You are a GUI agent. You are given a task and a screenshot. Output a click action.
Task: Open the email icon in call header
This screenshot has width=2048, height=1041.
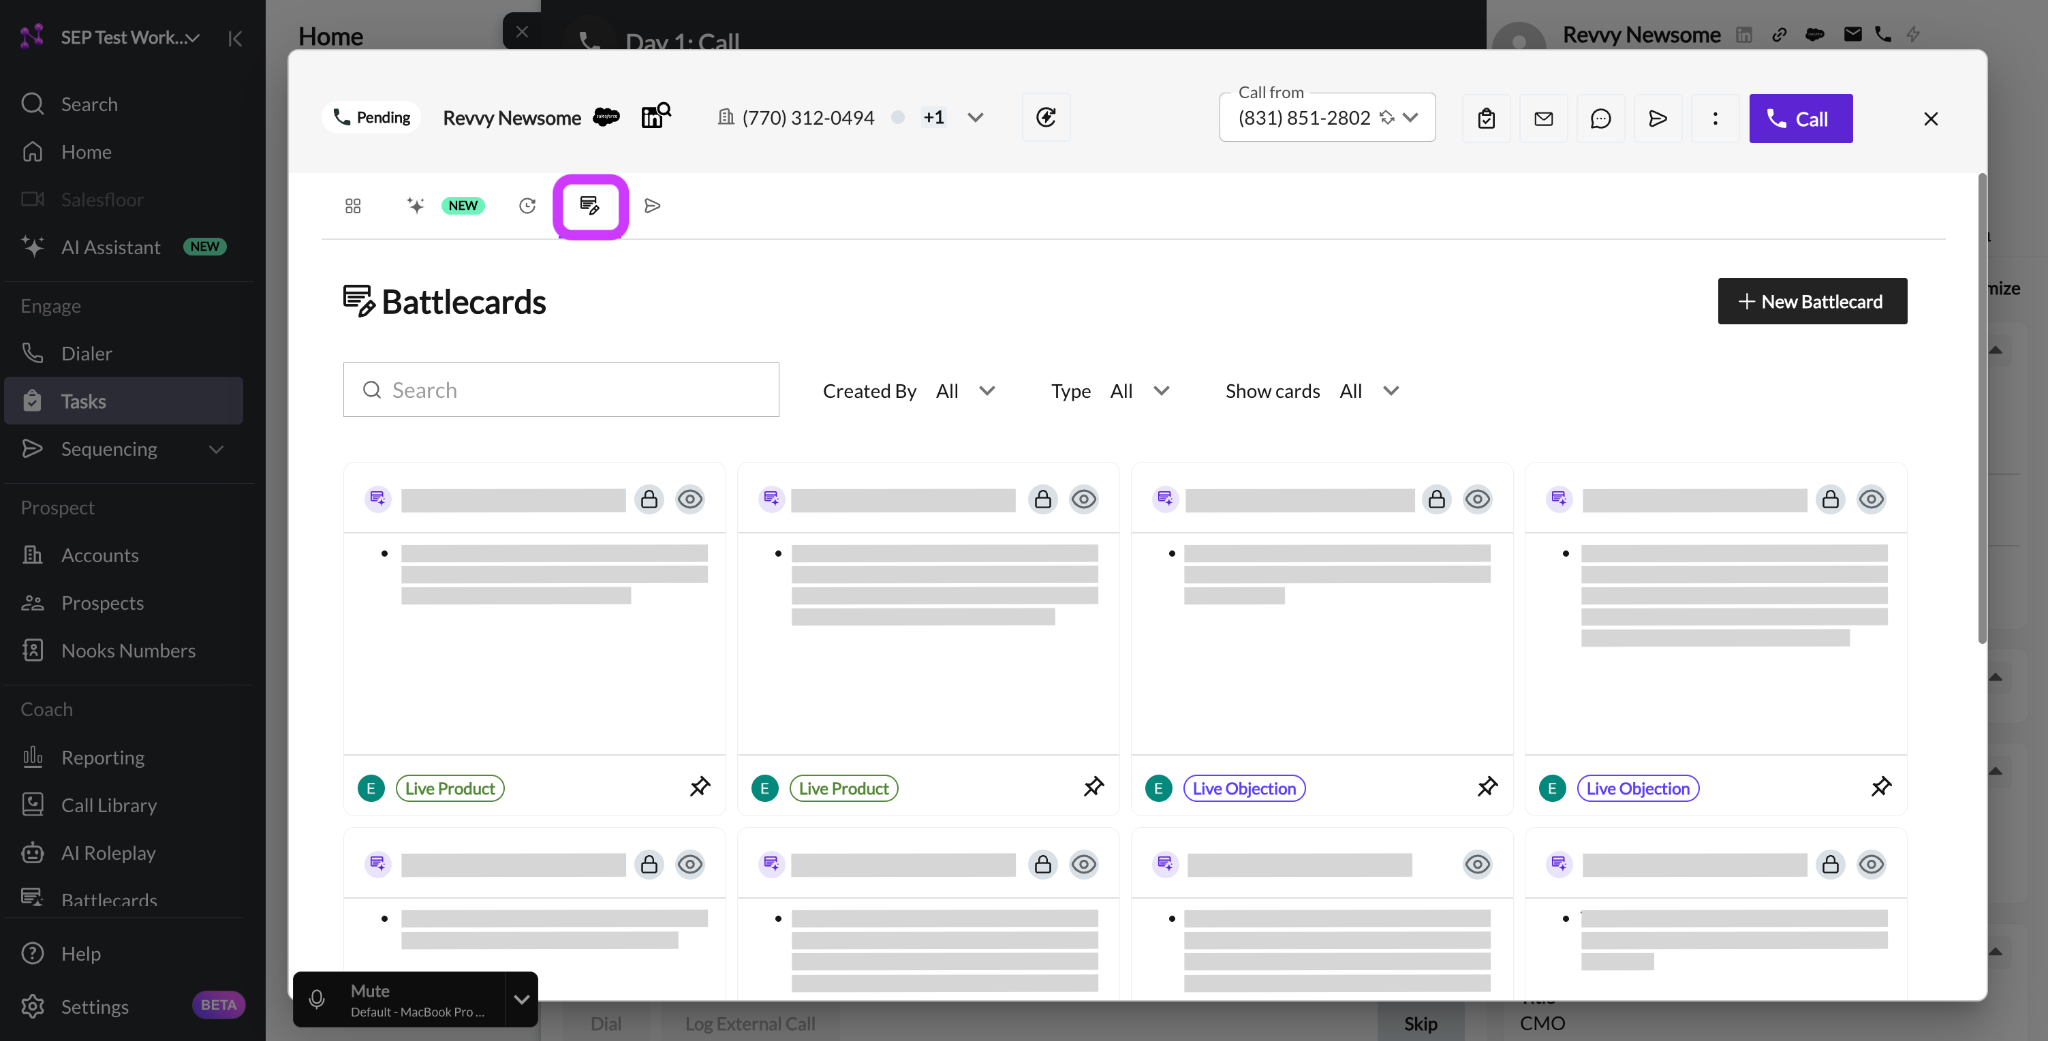(x=1543, y=118)
